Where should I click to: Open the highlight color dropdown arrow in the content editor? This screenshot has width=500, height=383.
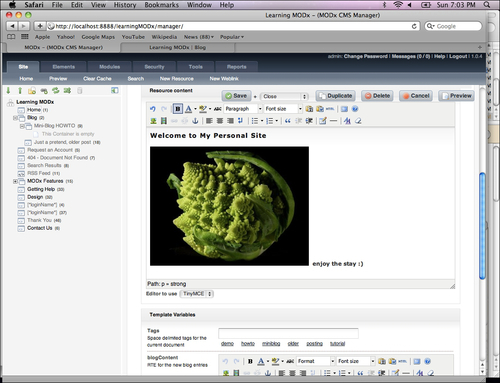210,109
